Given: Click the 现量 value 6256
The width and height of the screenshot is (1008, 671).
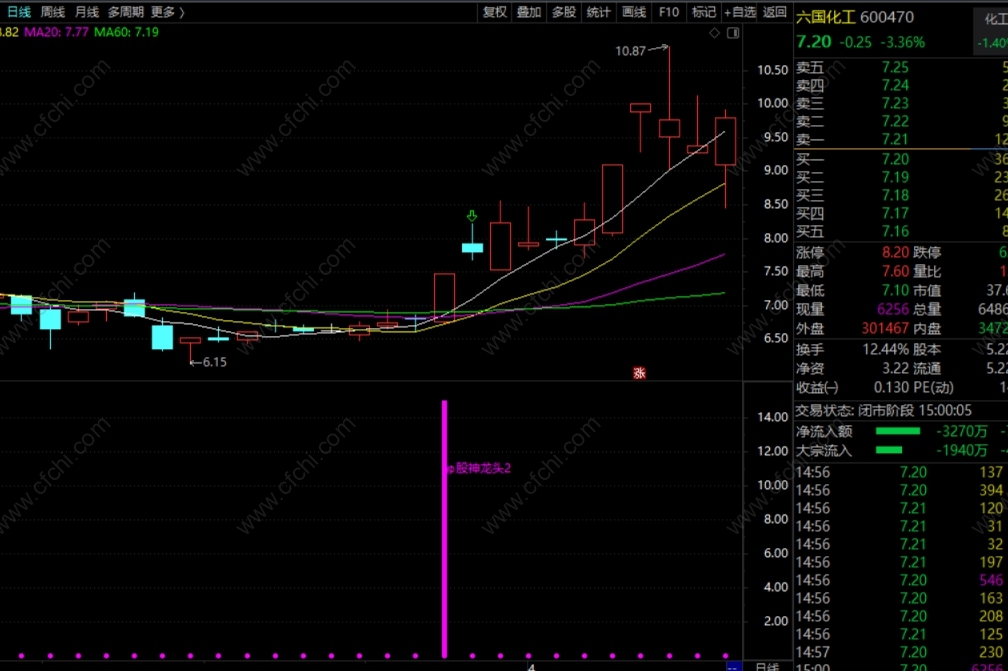Looking at the screenshot, I should point(893,309).
